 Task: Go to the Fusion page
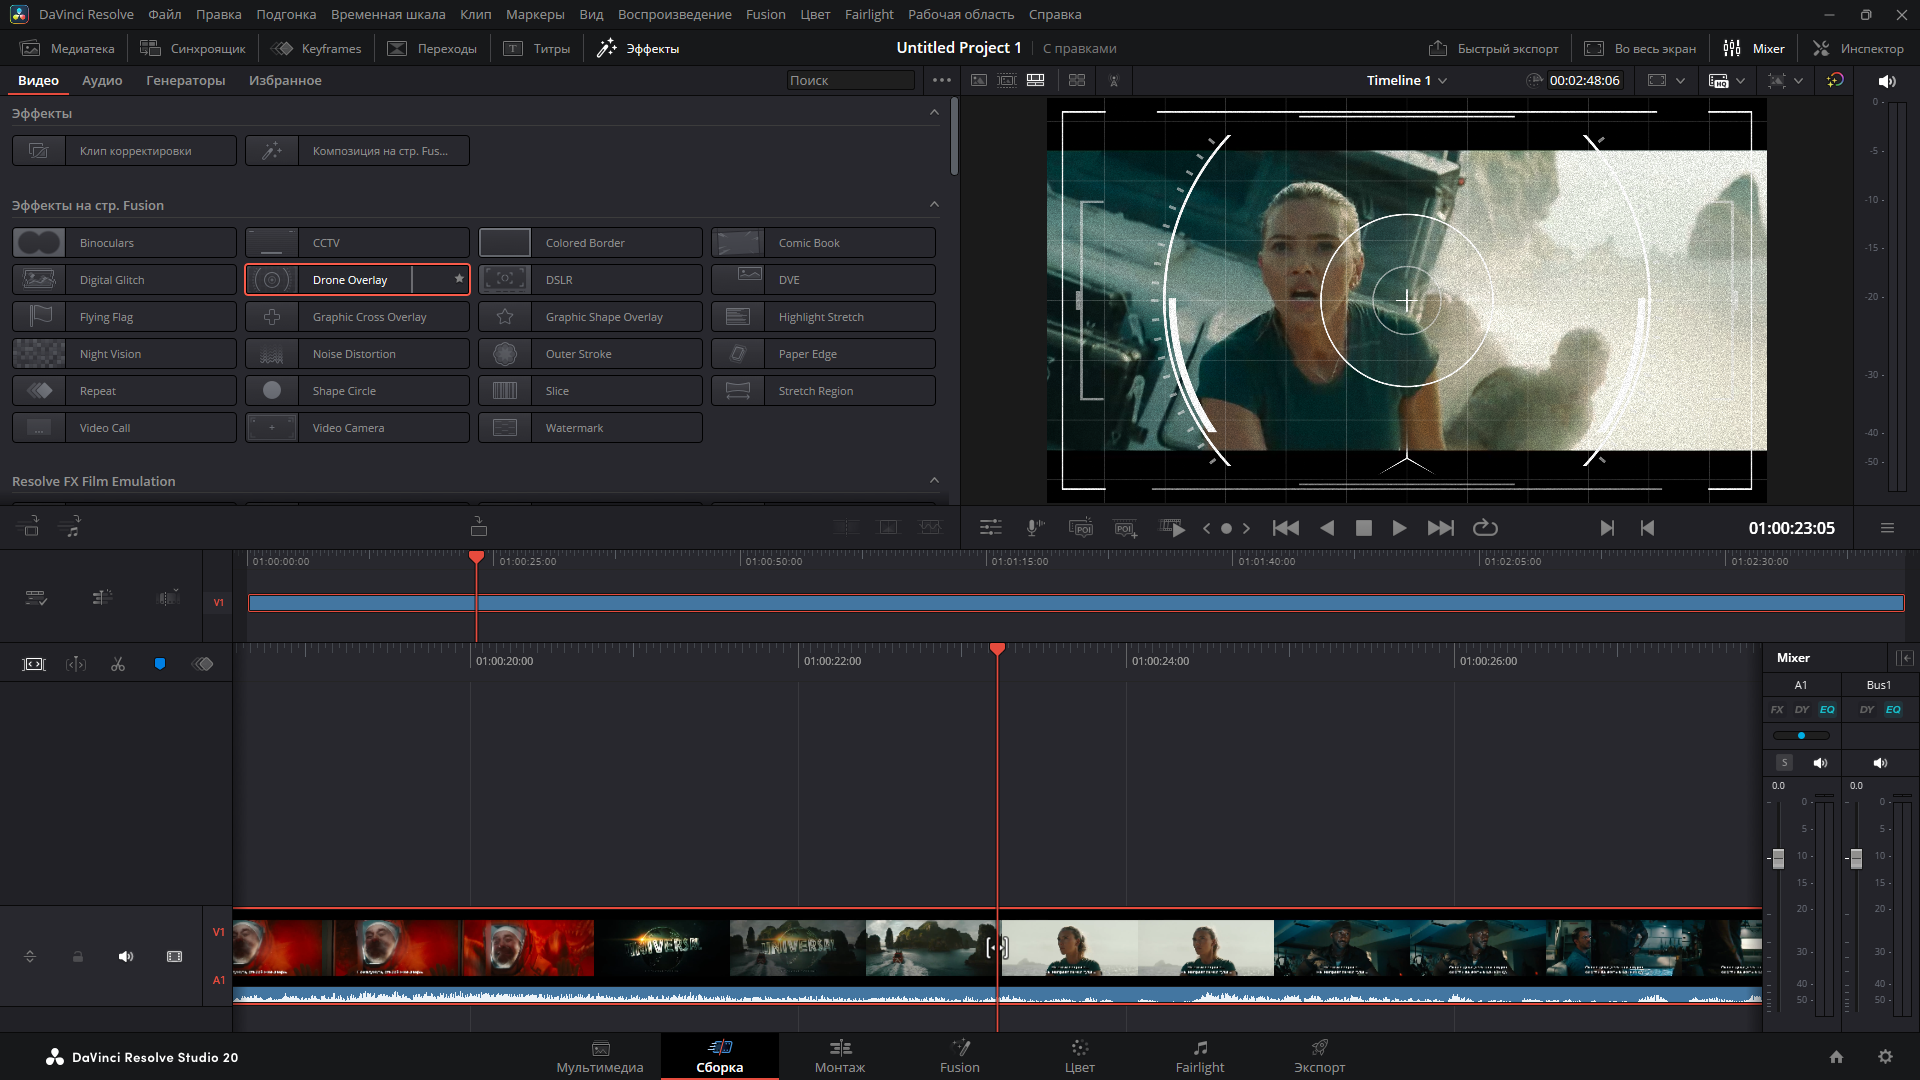959,1055
